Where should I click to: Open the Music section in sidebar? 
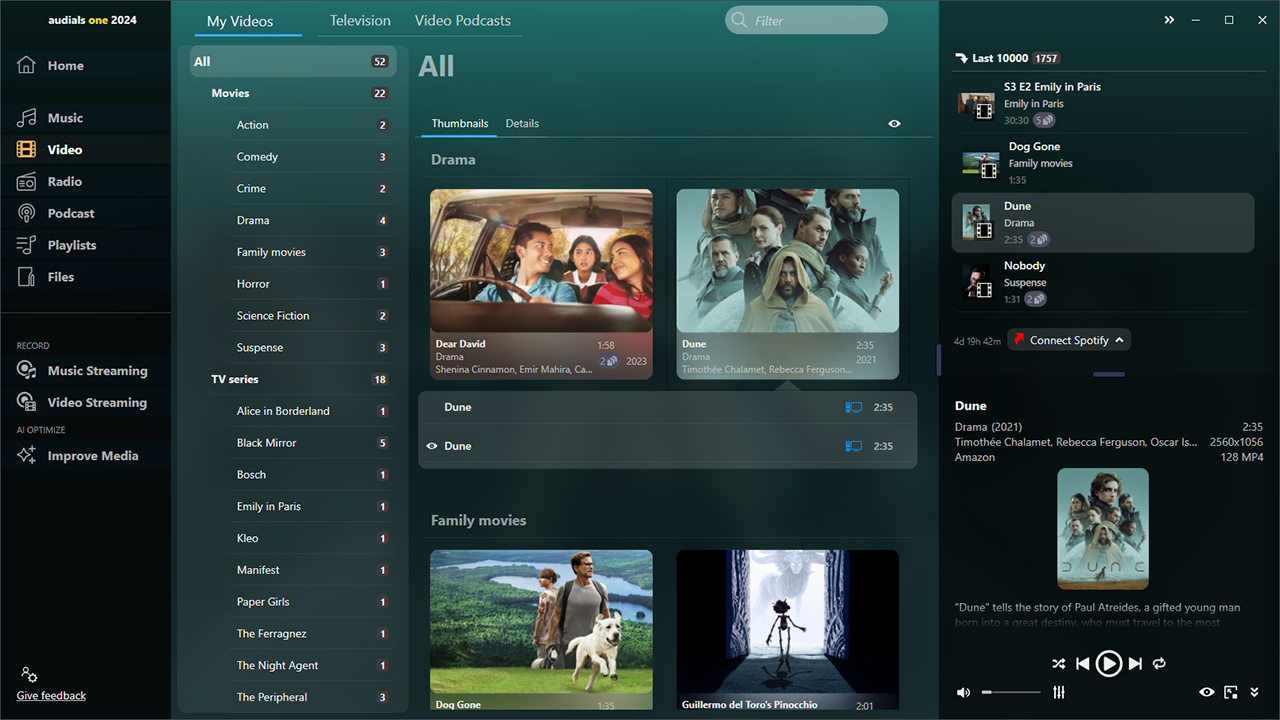(64, 118)
